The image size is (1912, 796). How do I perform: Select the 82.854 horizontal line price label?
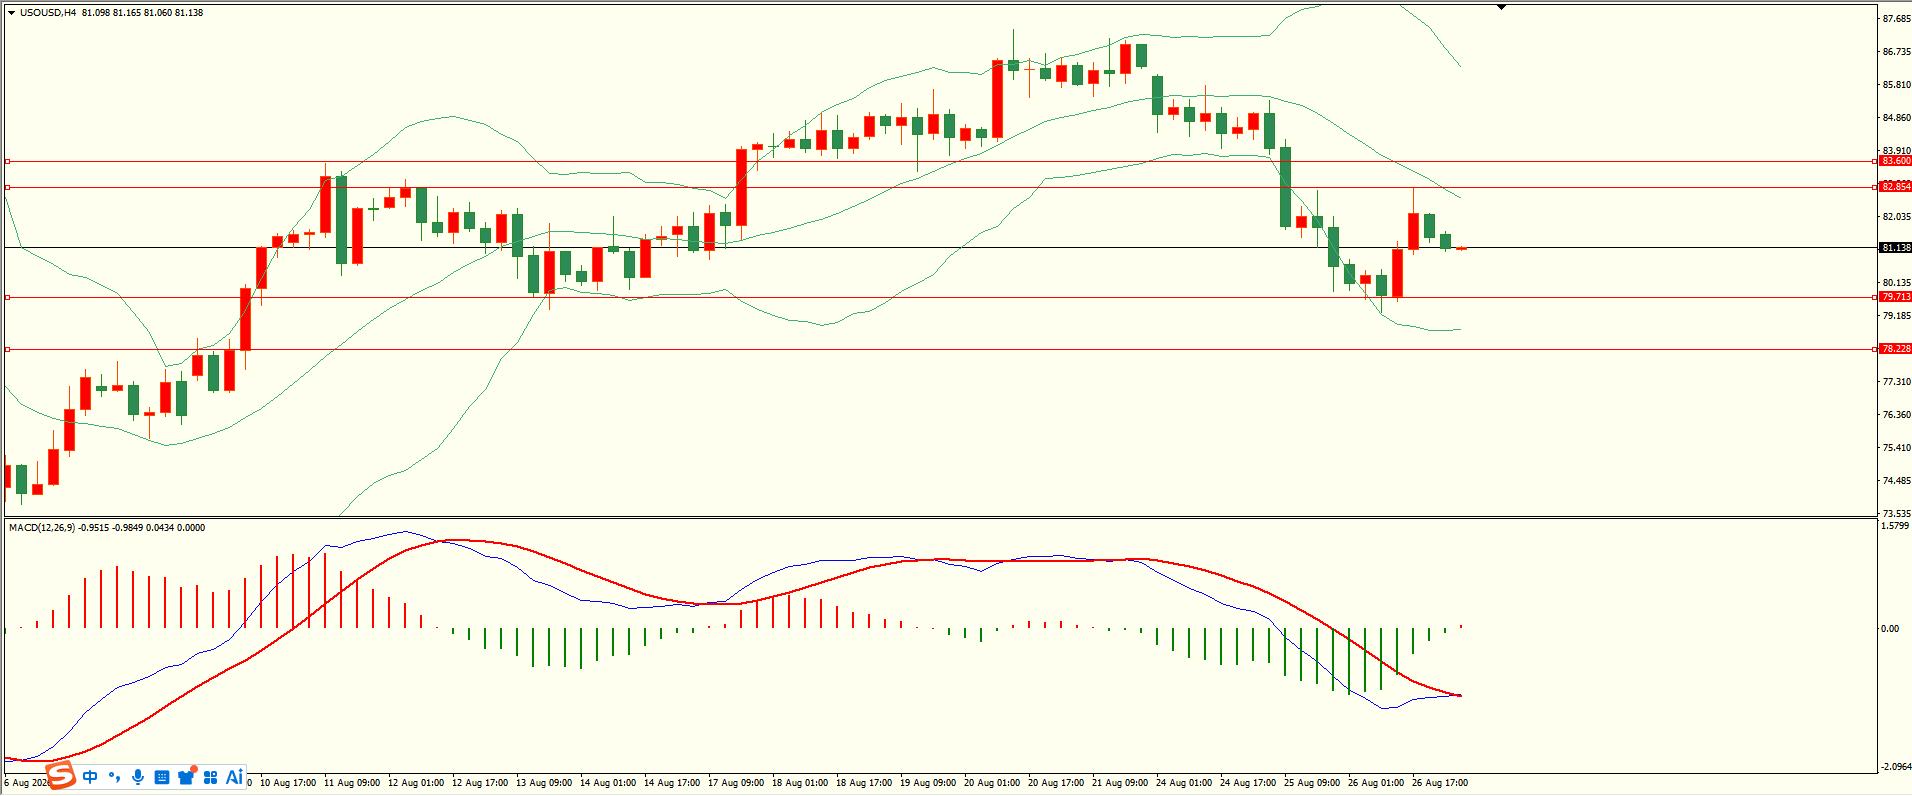click(x=1895, y=187)
